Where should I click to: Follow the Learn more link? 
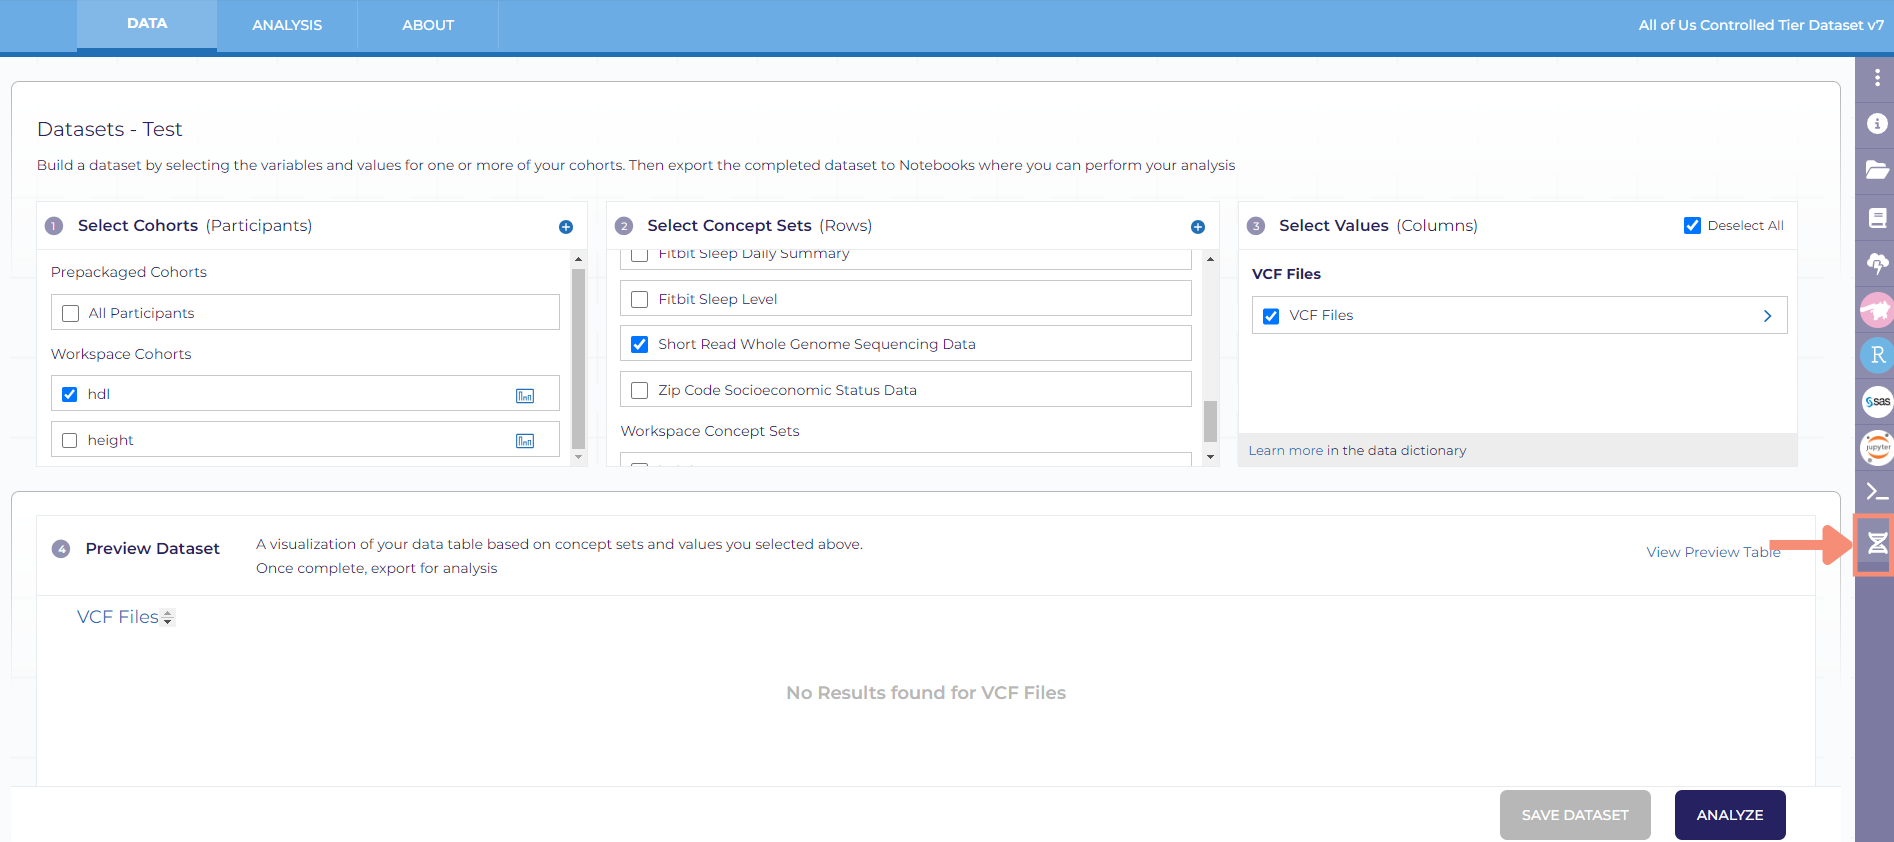coord(1285,451)
